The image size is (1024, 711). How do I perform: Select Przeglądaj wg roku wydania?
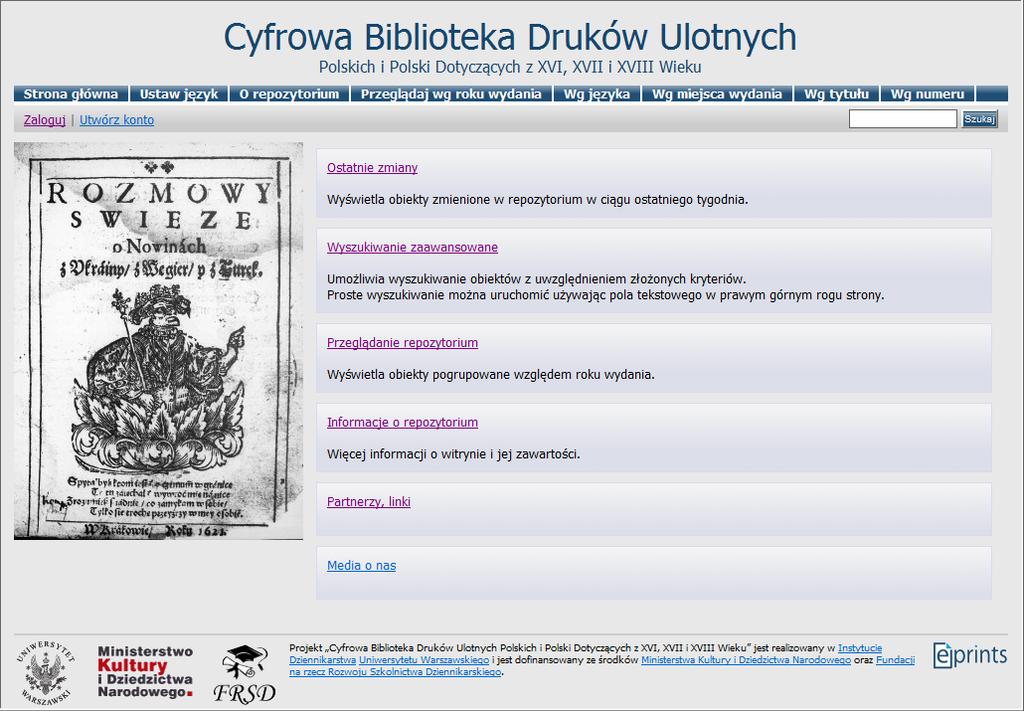tap(451, 94)
